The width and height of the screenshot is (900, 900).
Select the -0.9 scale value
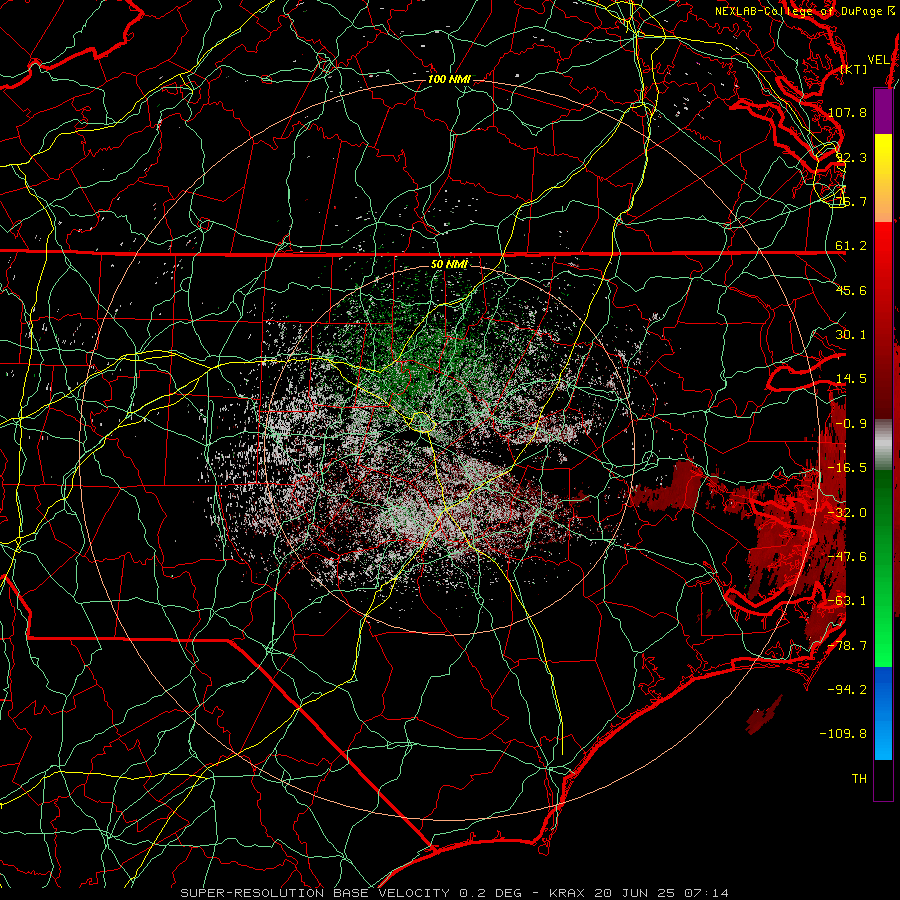[851, 423]
